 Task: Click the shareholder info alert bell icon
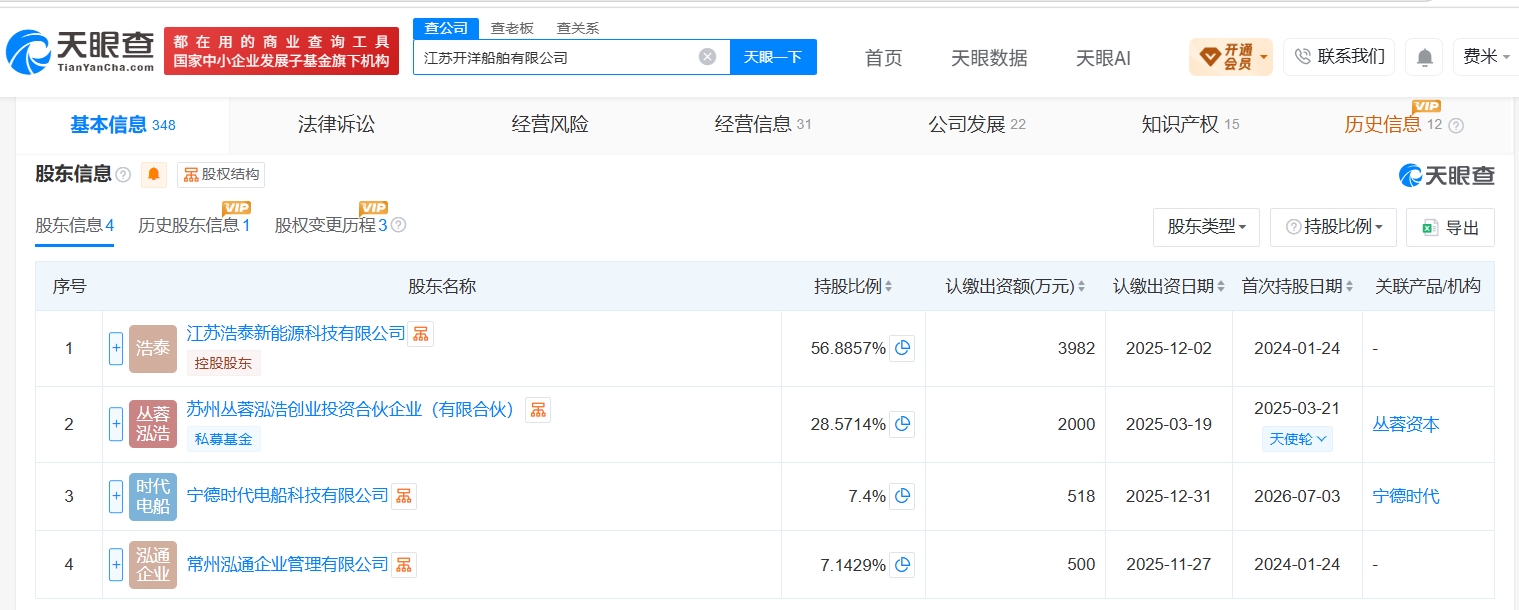tap(154, 174)
